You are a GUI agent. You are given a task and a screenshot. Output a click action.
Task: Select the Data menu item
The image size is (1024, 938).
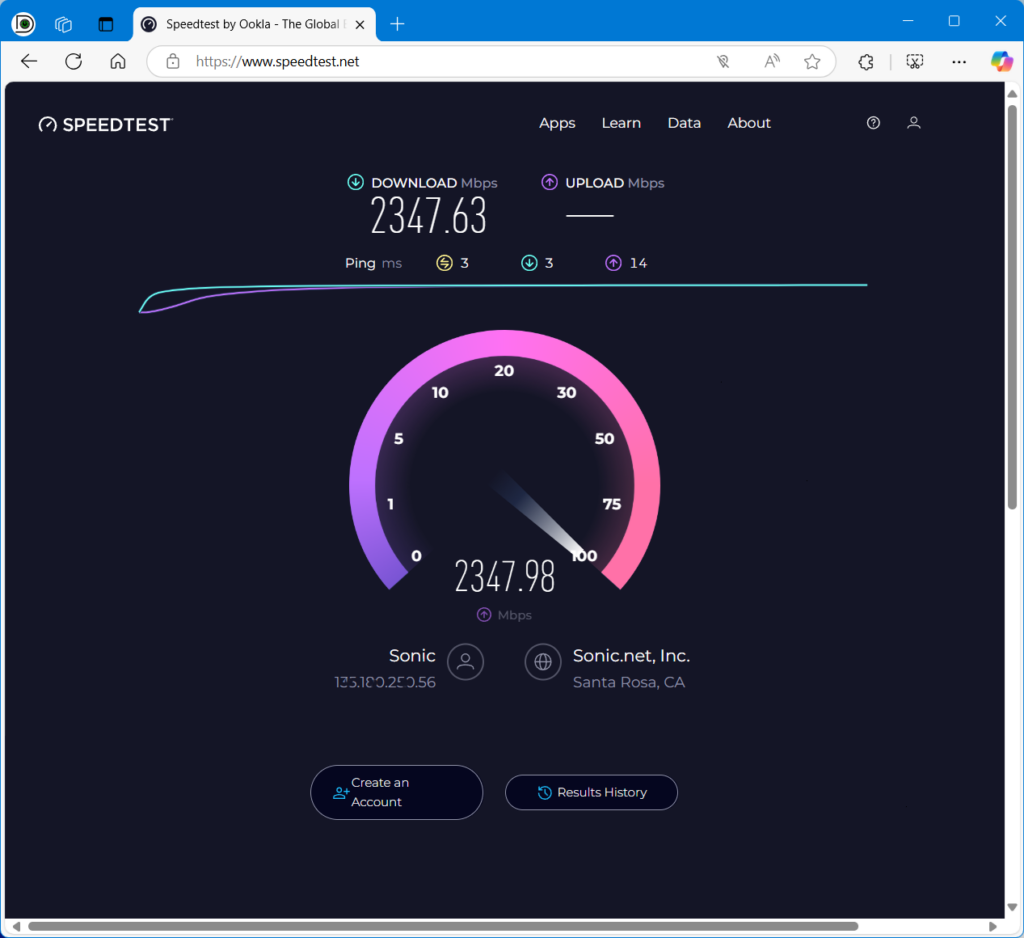point(684,122)
